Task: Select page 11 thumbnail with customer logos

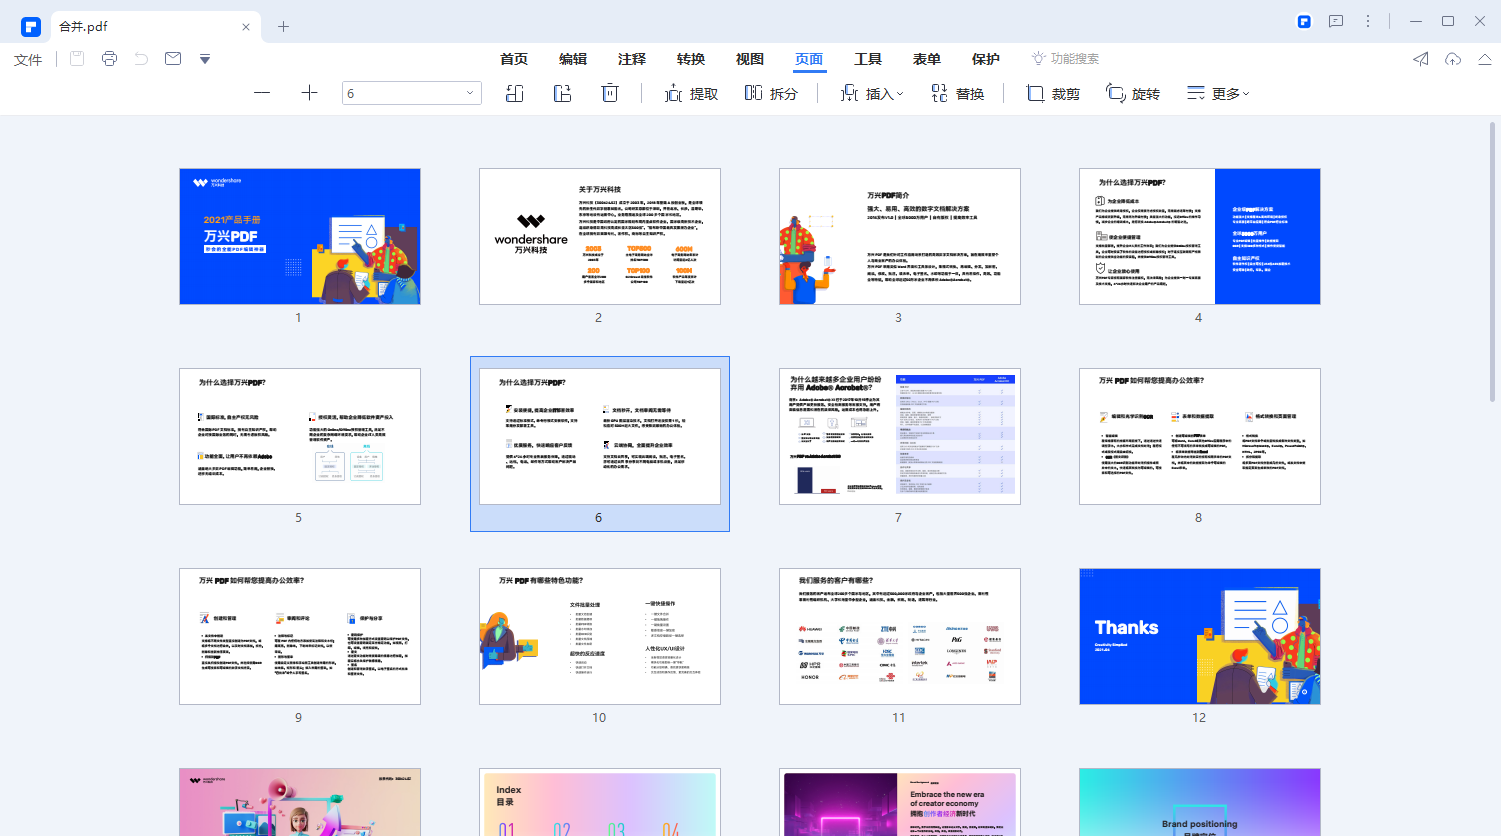Action: click(900, 636)
